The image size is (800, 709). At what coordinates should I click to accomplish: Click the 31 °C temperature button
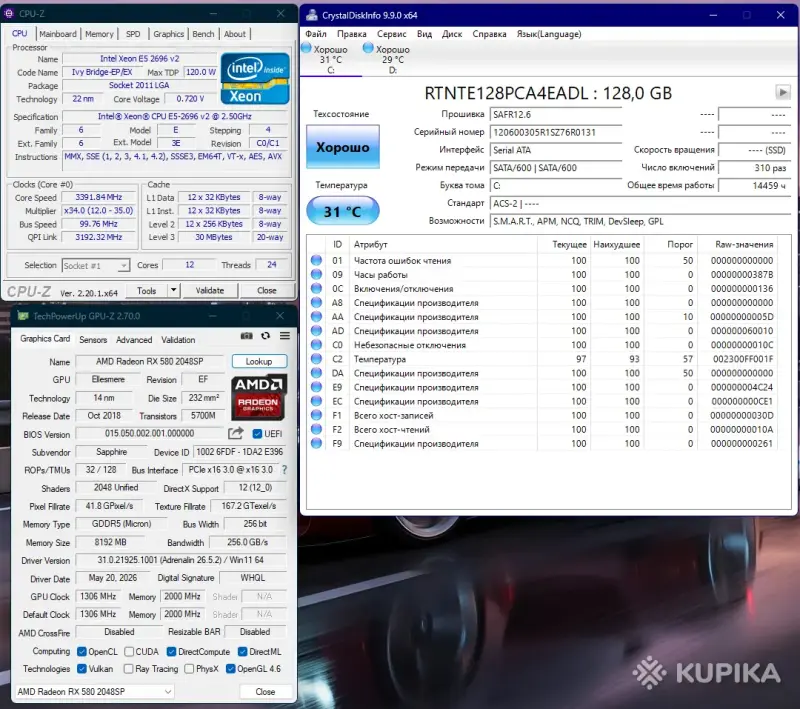(343, 211)
